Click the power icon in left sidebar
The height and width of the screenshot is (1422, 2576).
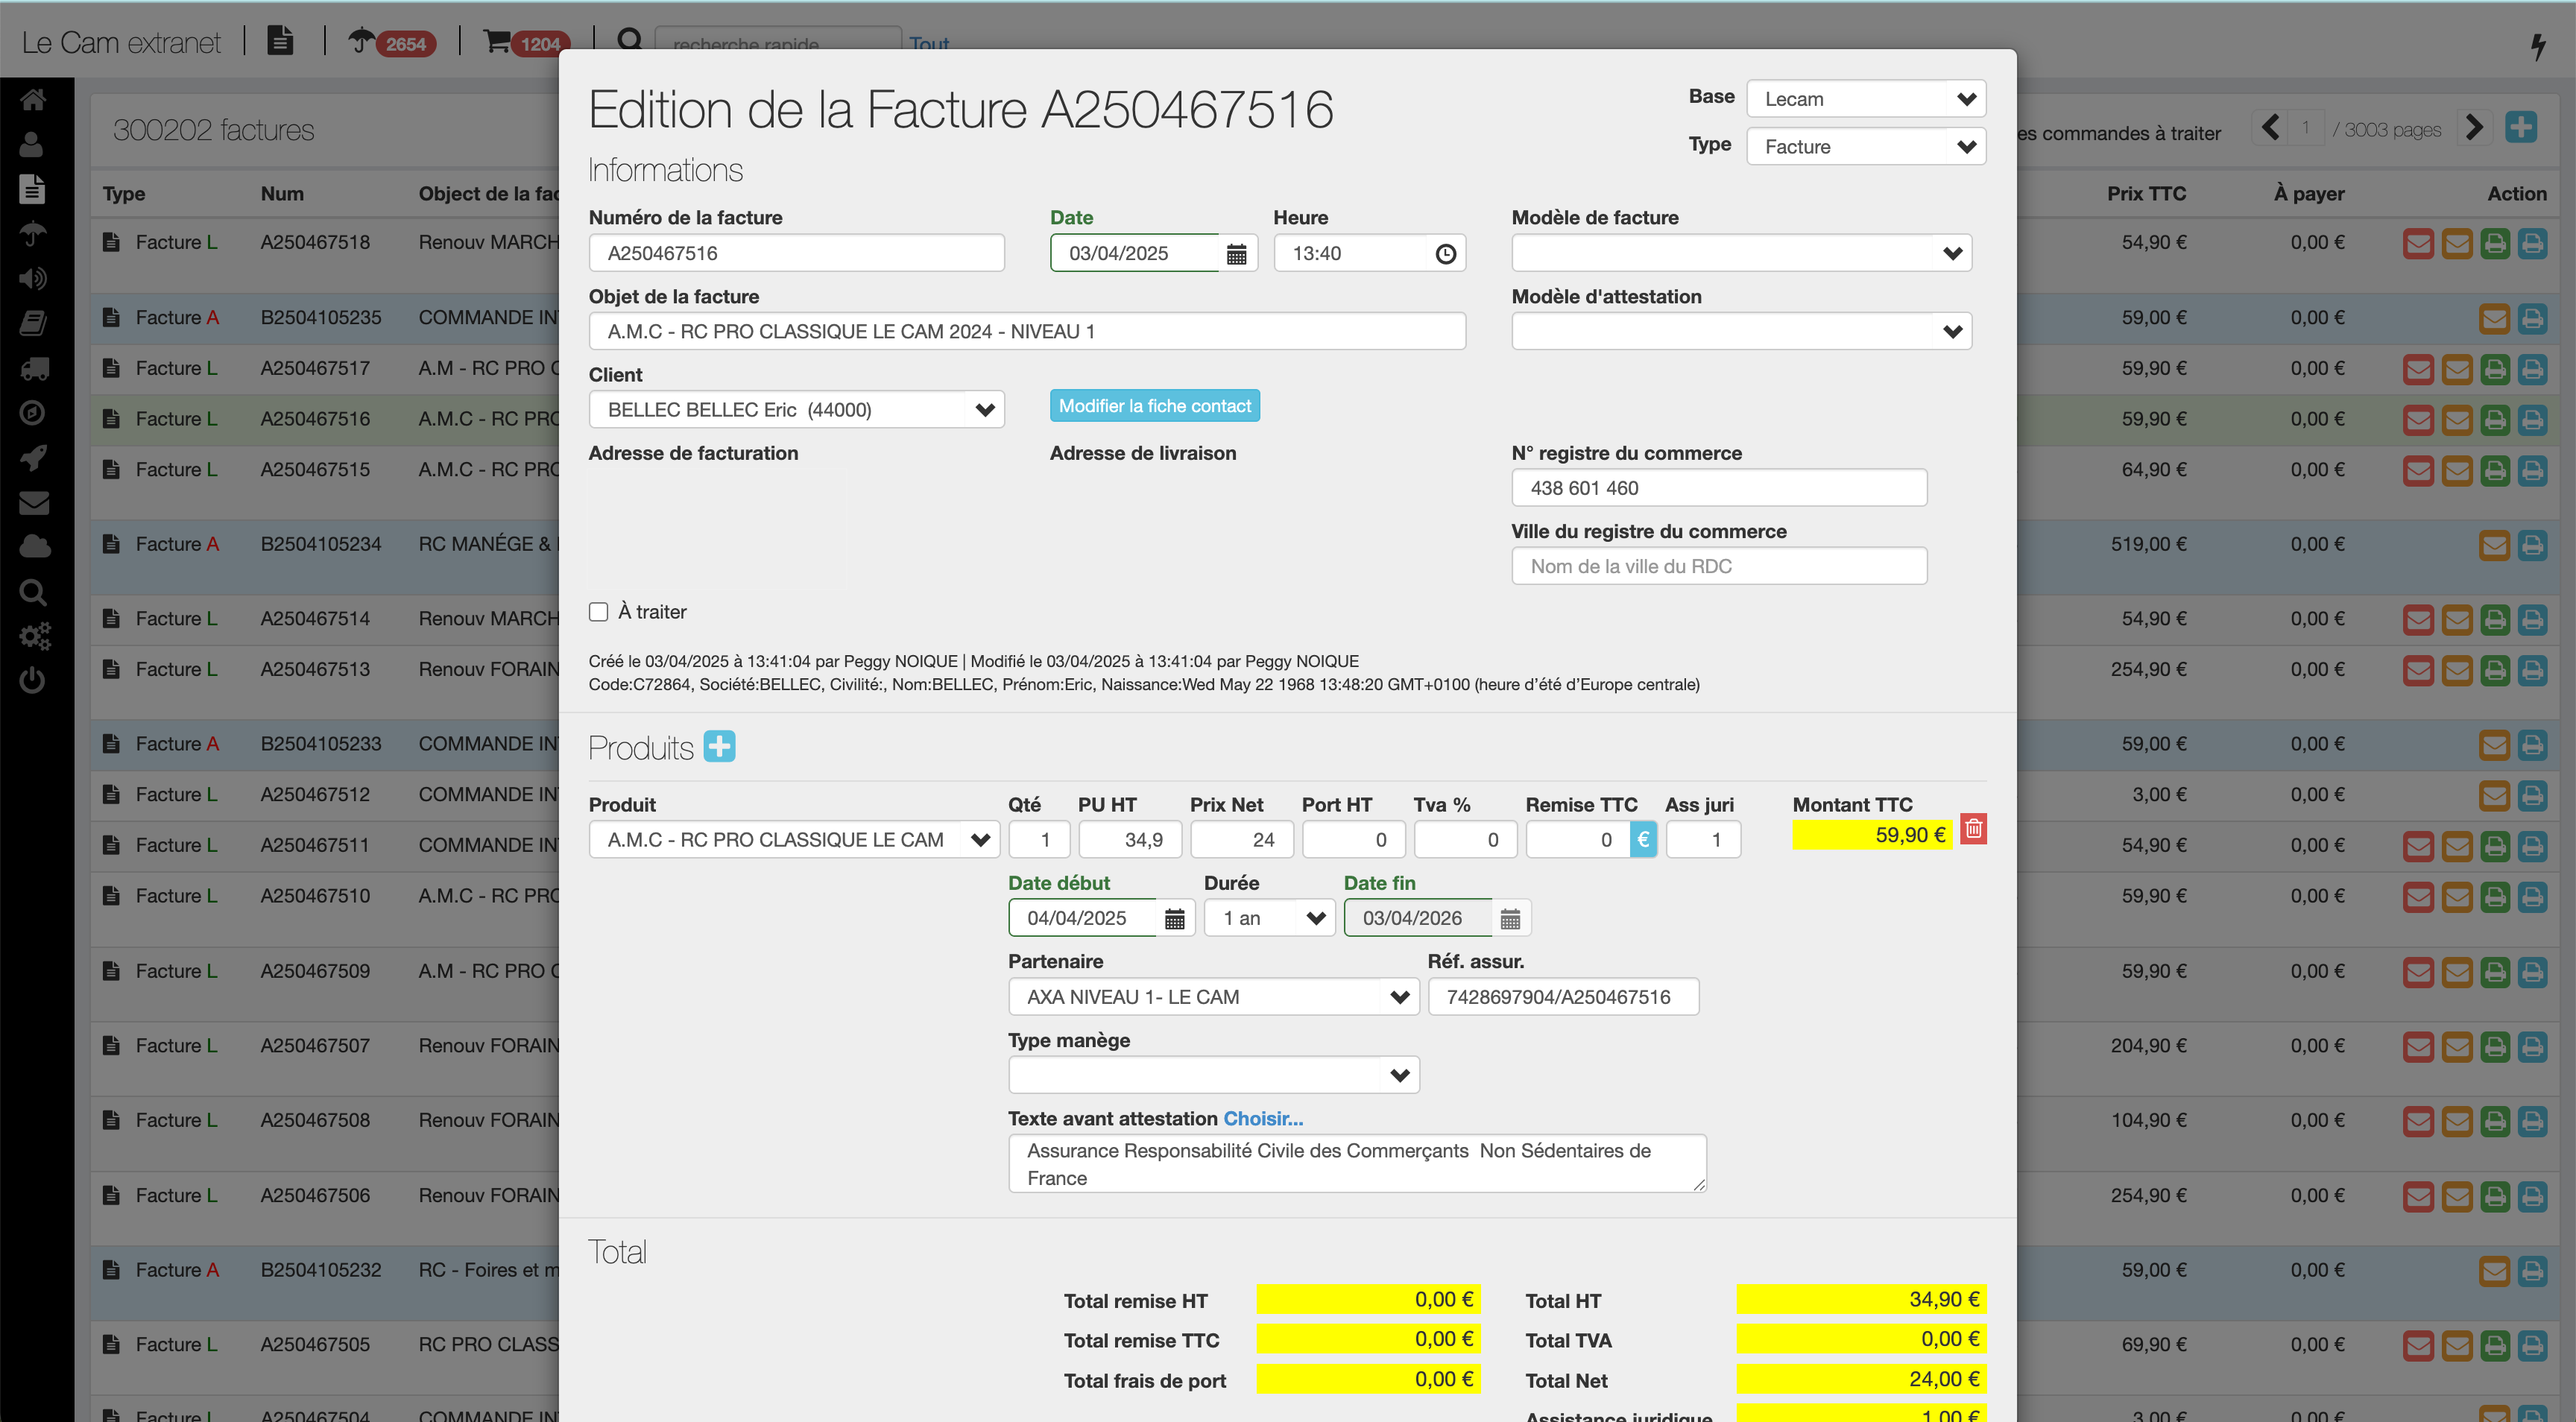[x=33, y=681]
